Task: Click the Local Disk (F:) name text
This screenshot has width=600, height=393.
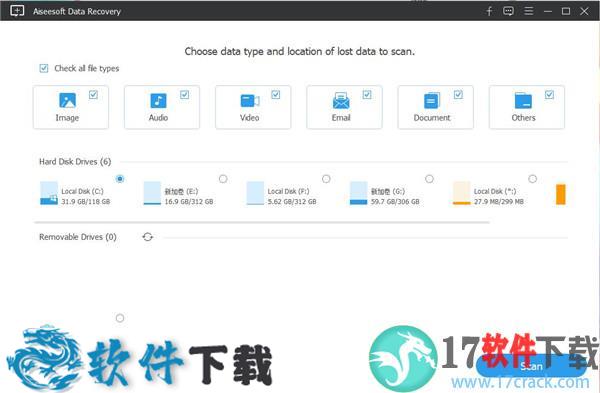Action: pos(289,191)
